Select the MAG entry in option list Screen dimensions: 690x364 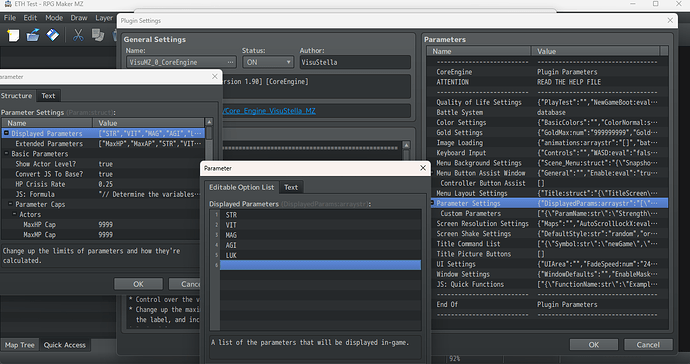pos(320,235)
